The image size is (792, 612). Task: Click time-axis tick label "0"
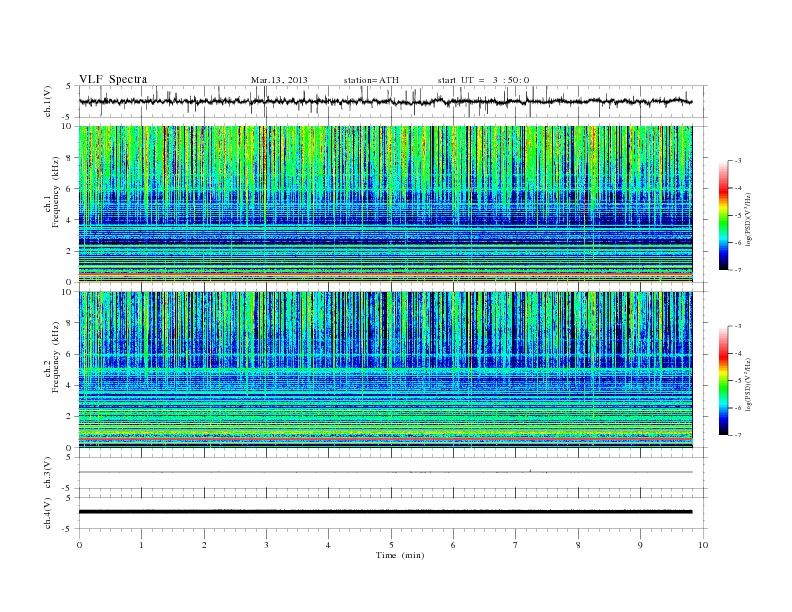(x=79, y=545)
